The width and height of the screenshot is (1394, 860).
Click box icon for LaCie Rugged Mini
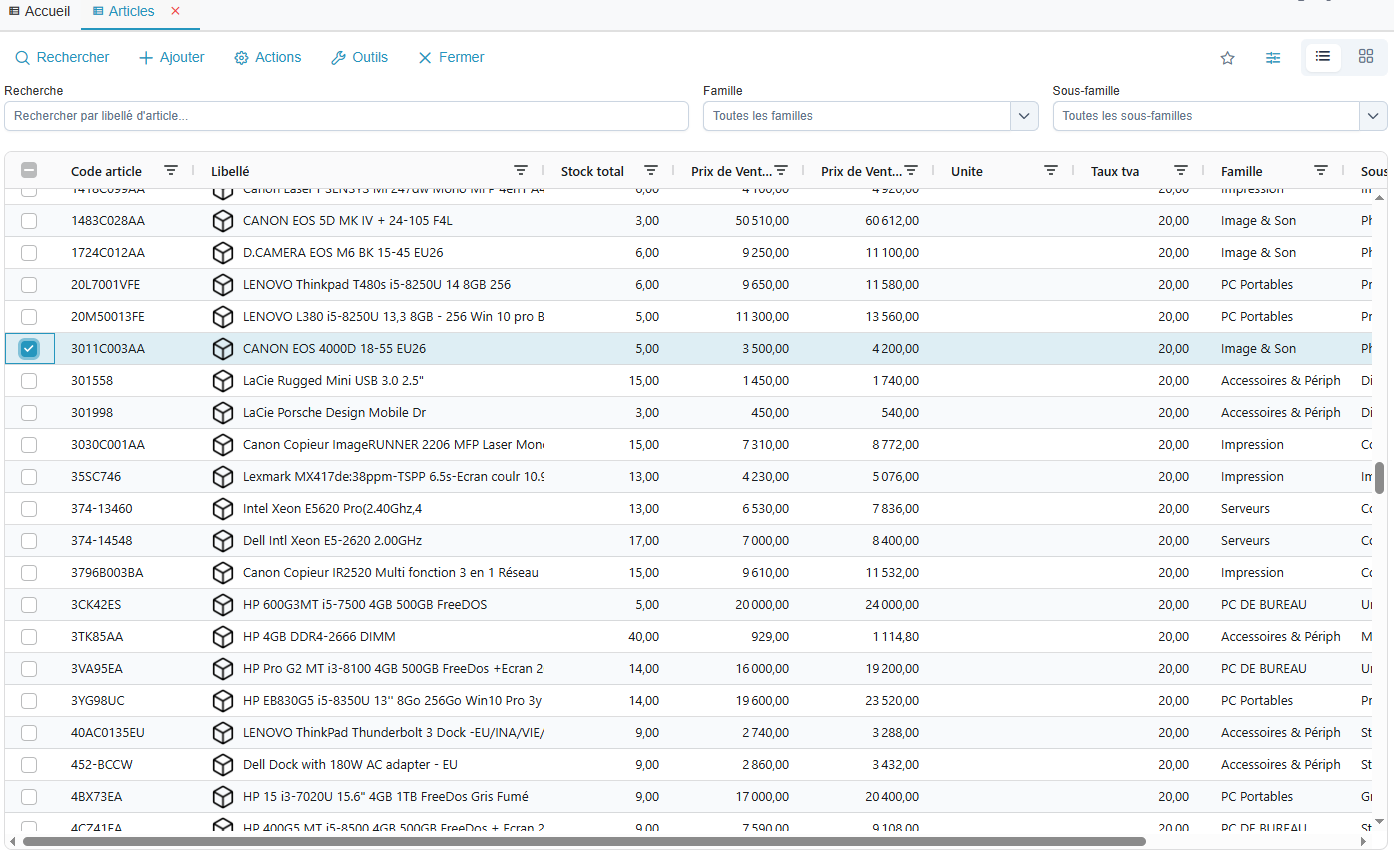pyautogui.click(x=222, y=381)
